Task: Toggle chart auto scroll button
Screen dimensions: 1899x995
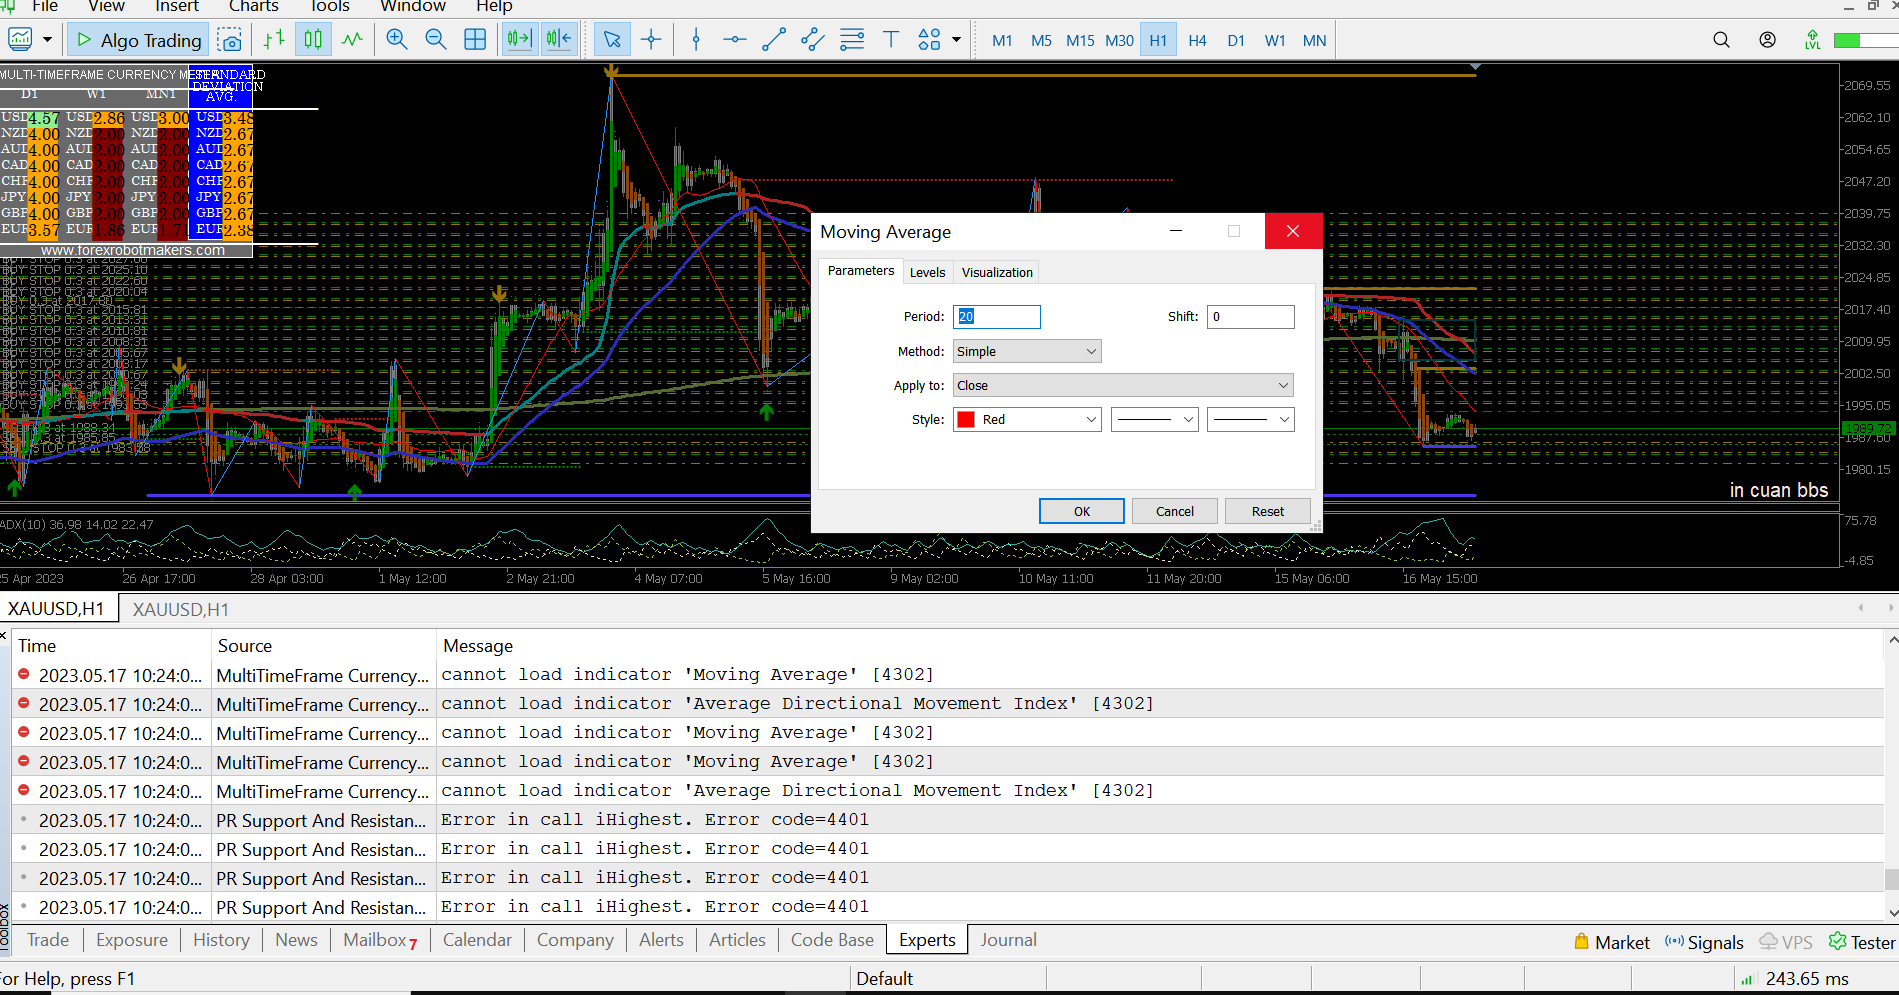Action: coord(519,40)
